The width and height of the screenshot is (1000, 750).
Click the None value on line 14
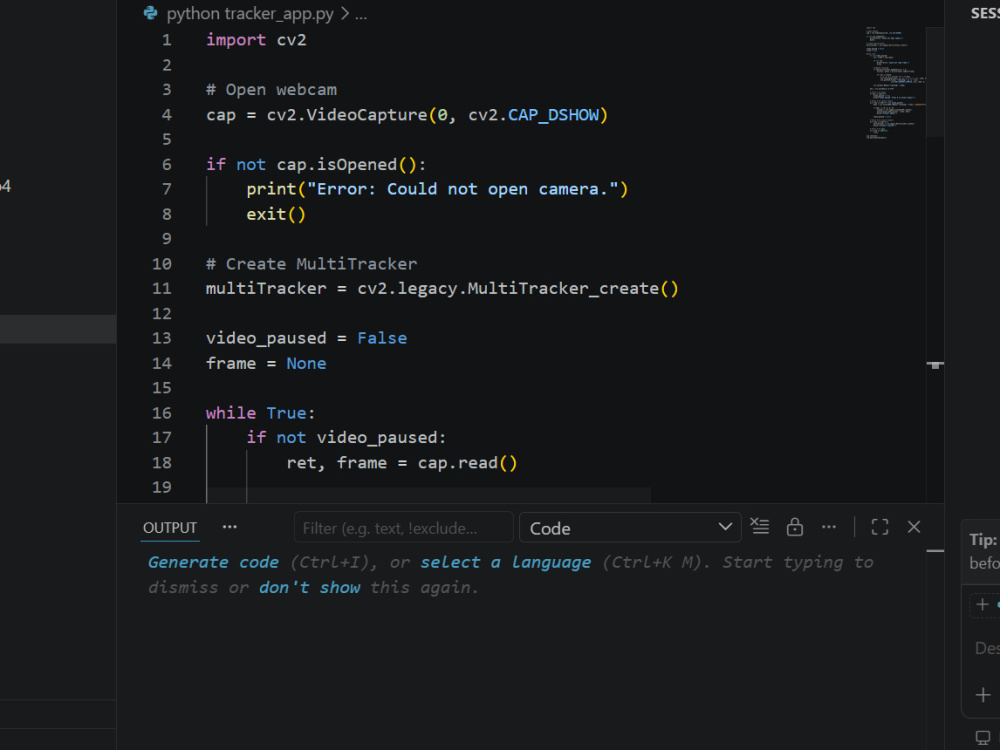tap(306, 364)
